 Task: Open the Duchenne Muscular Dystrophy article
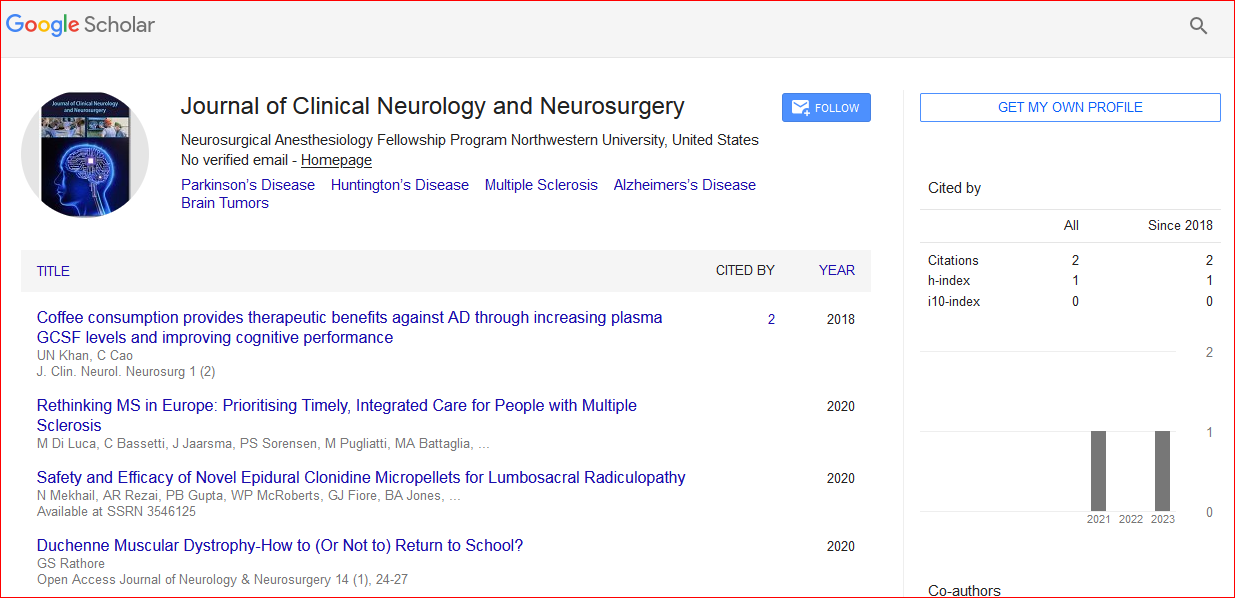coord(280,546)
